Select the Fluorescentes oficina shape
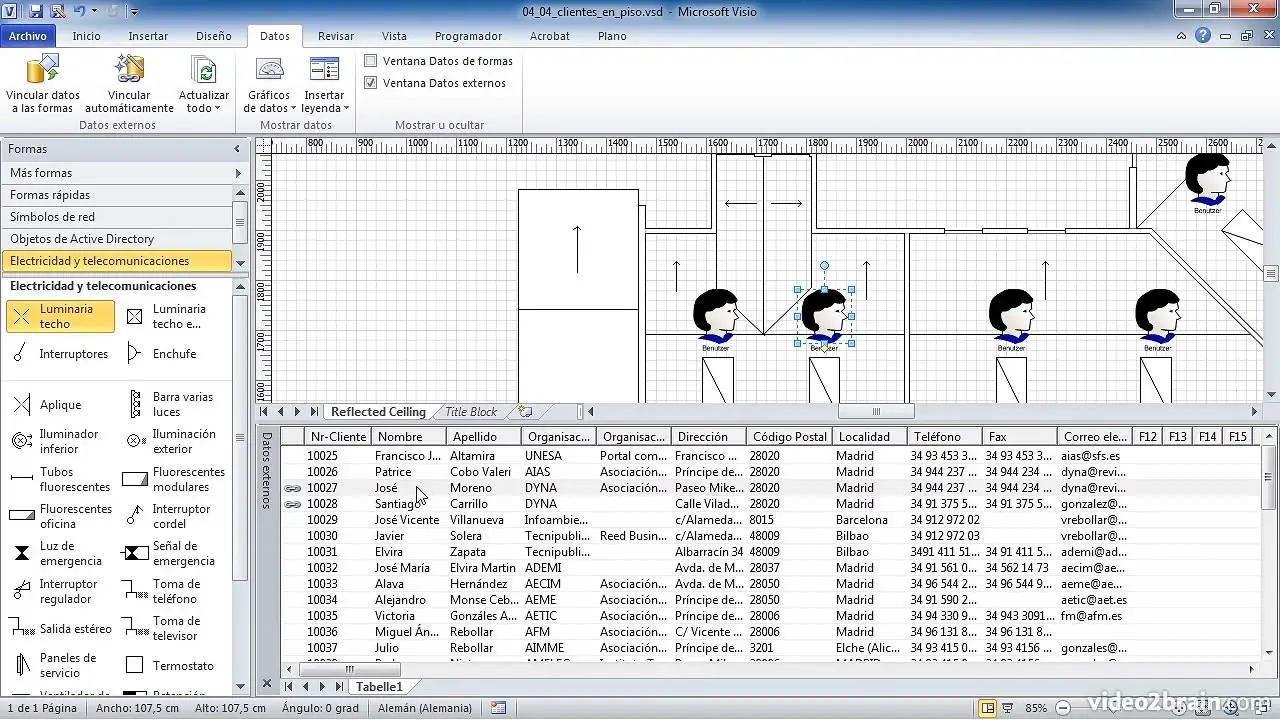The height and width of the screenshot is (720, 1280). 60,516
